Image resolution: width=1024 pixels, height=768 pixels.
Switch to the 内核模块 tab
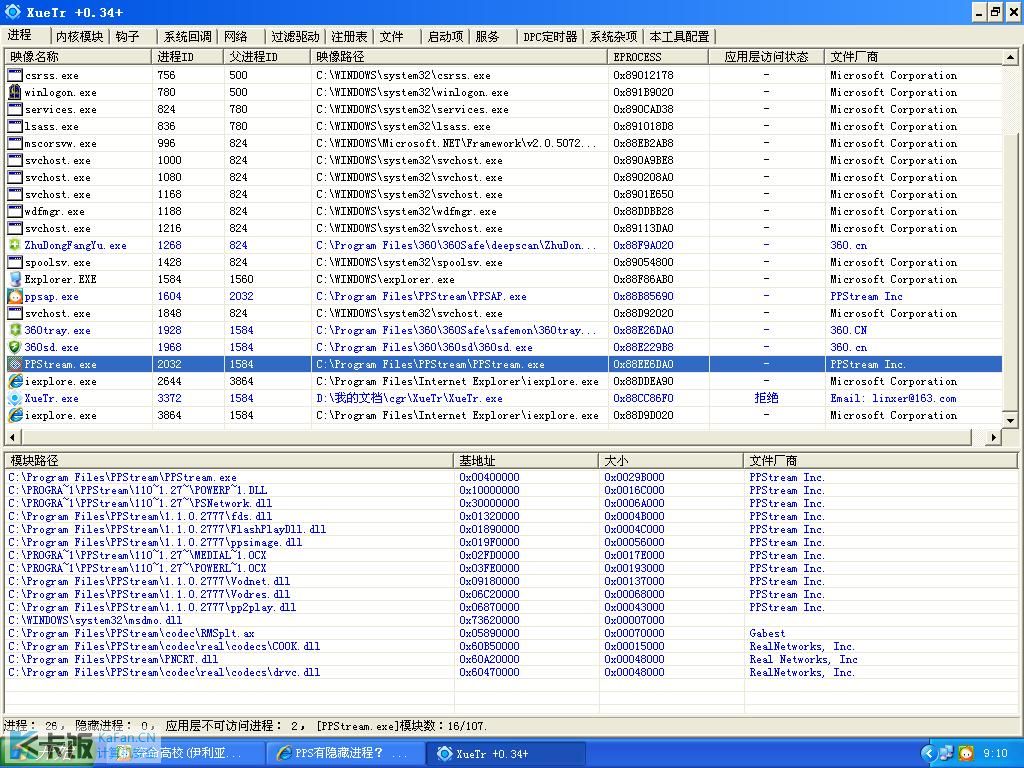click(80, 37)
